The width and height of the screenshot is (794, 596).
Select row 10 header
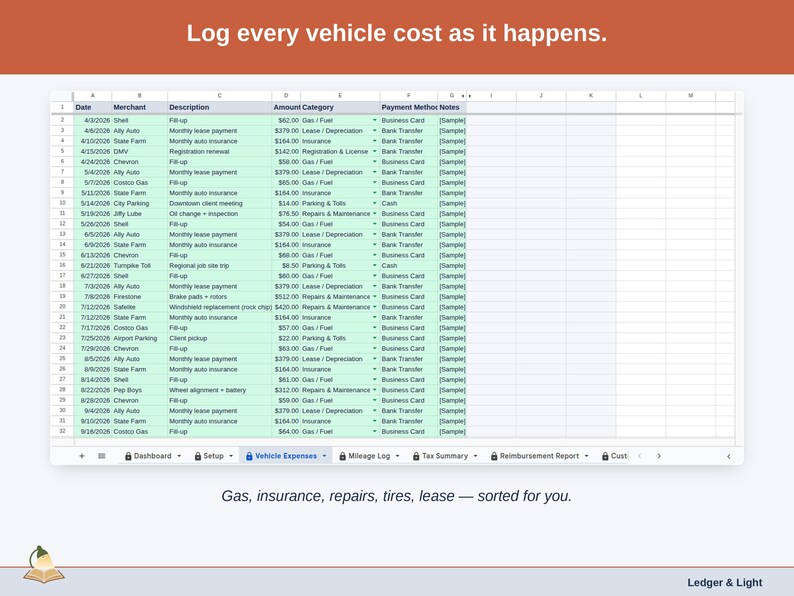pos(62,203)
